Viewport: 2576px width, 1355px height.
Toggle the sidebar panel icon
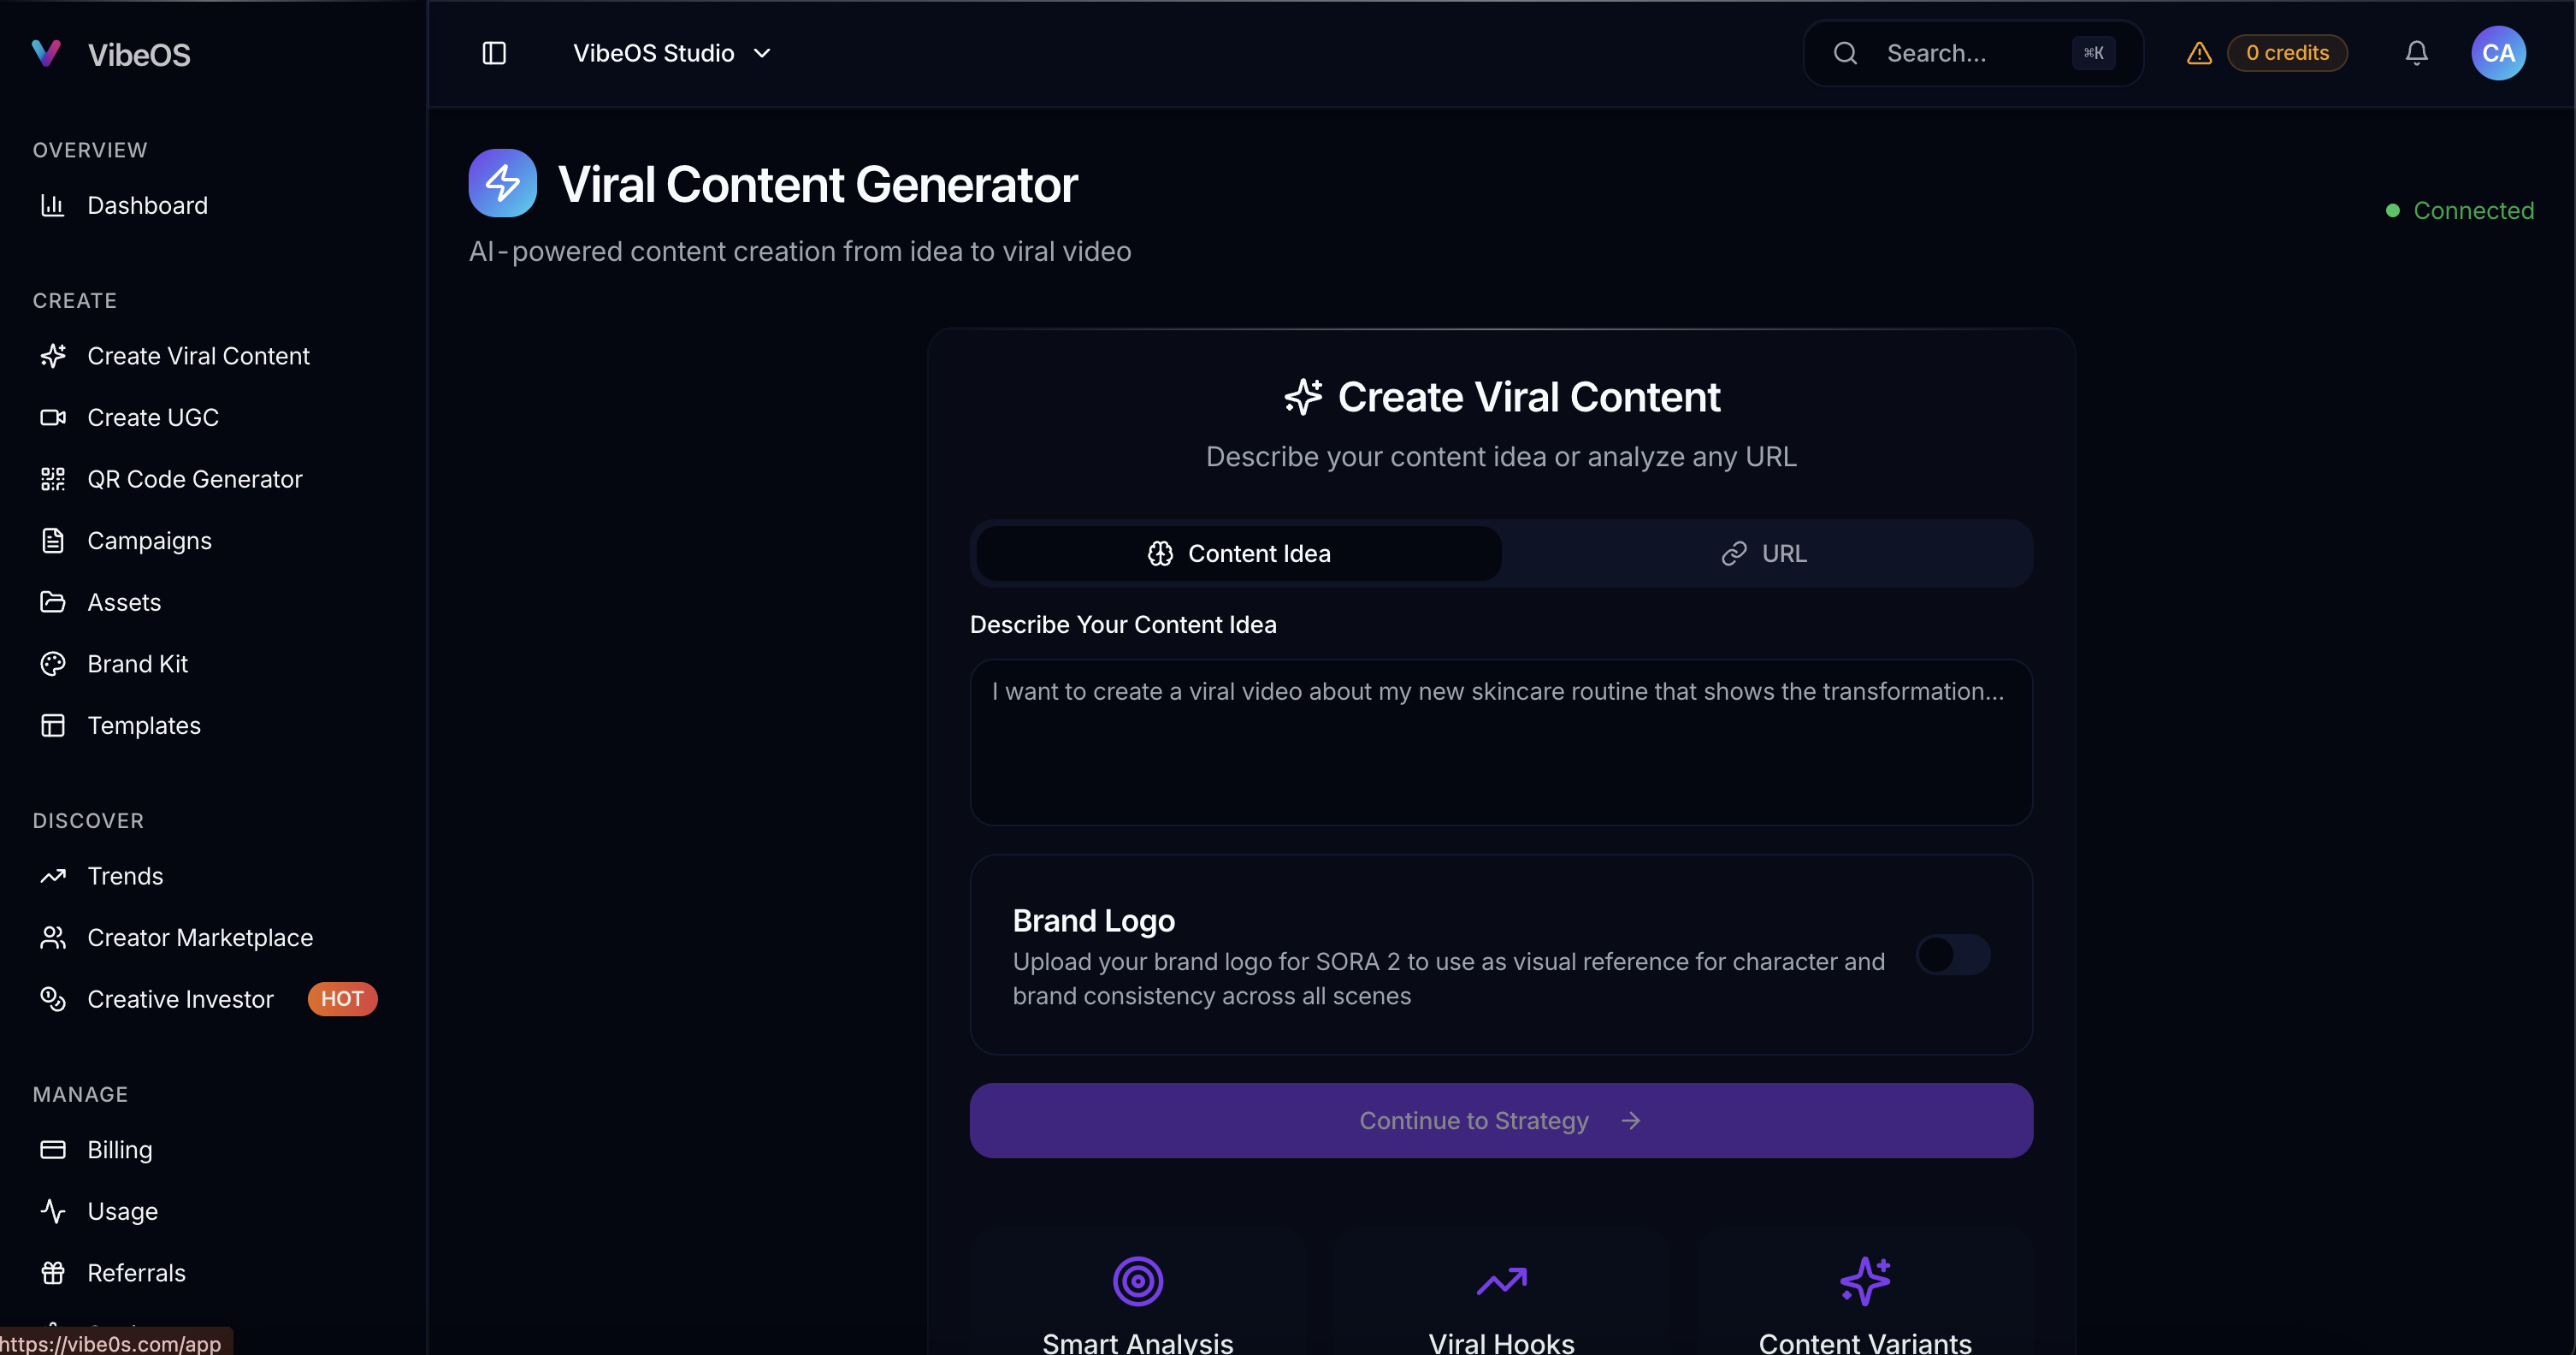[x=494, y=53]
